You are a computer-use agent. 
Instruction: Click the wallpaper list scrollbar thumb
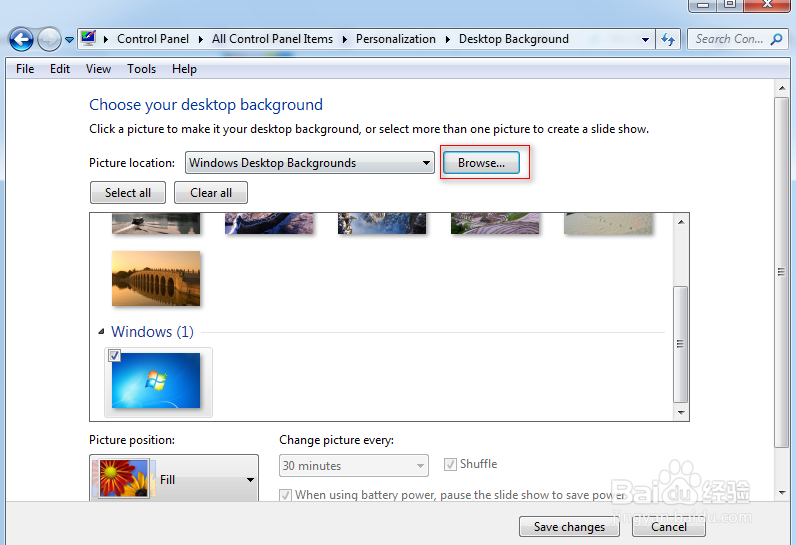681,344
